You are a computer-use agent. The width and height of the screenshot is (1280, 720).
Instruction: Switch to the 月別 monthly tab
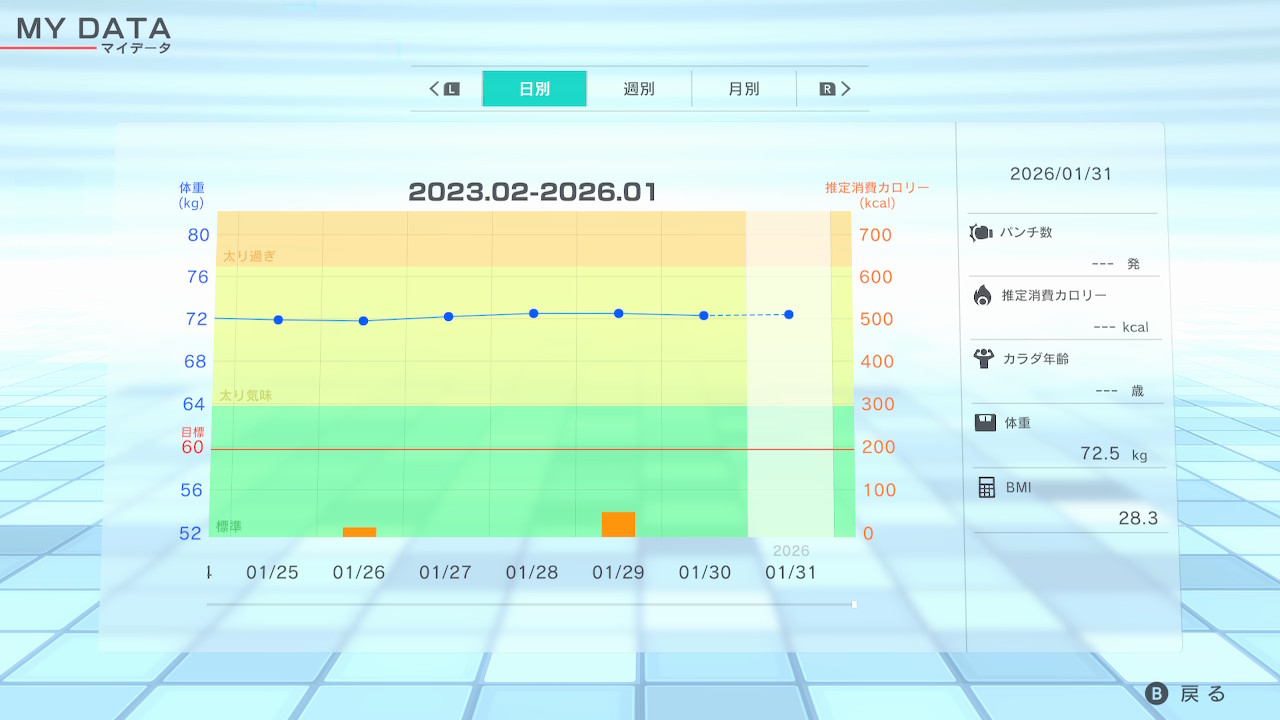(743, 89)
